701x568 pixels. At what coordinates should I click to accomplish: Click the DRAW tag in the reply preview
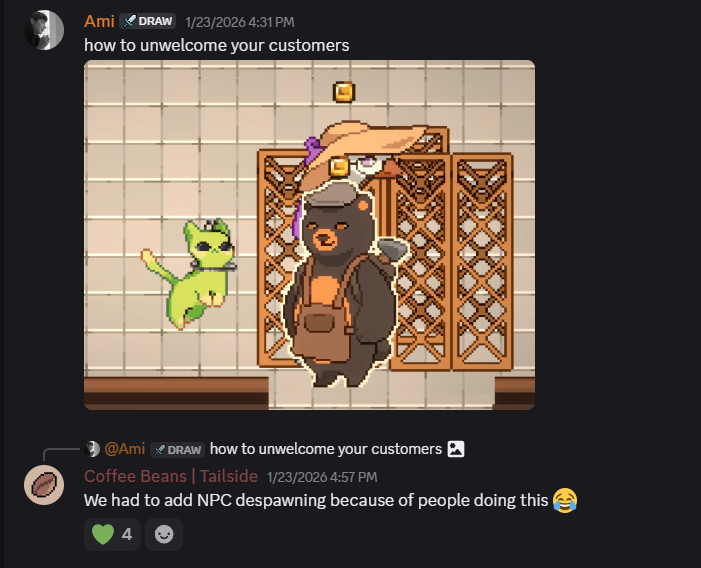point(177,450)
